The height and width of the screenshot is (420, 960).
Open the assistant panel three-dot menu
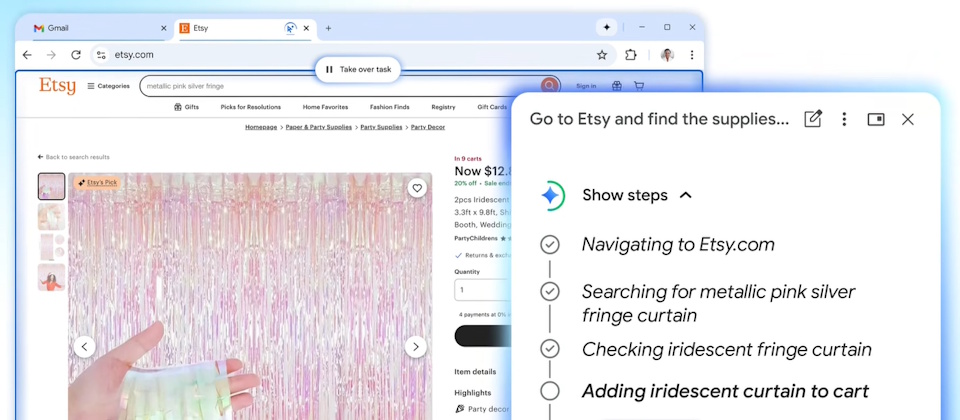844,119
